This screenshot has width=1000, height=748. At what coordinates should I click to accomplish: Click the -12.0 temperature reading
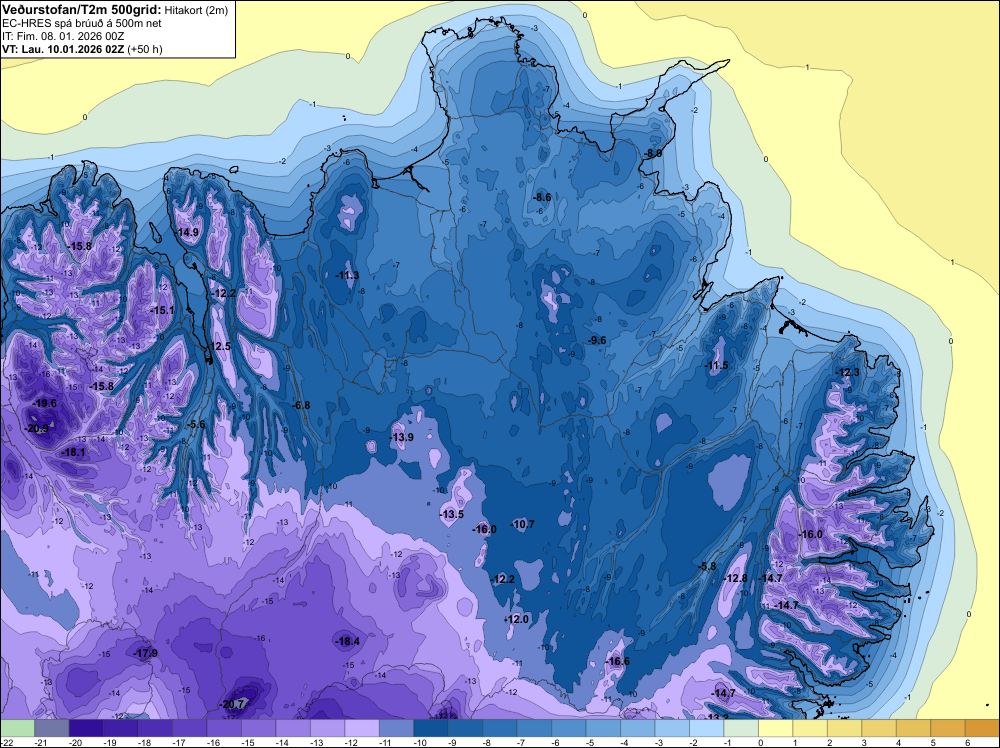coord(517,619)
